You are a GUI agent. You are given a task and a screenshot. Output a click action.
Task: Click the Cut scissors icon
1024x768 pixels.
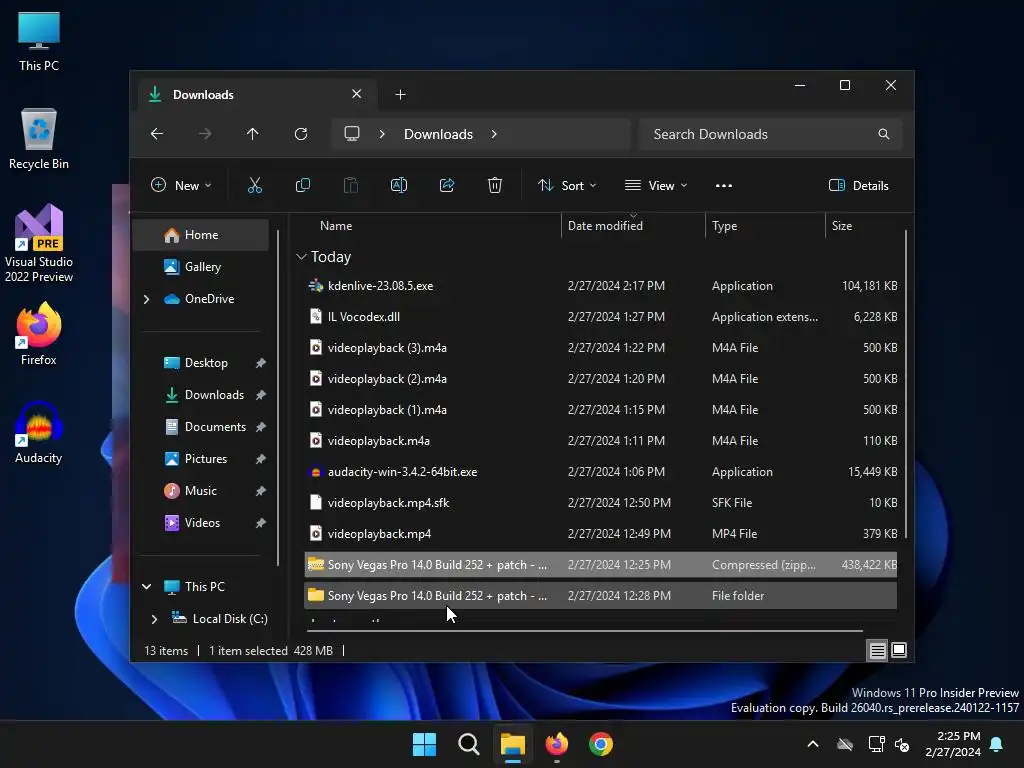click(x=255, y=185)
